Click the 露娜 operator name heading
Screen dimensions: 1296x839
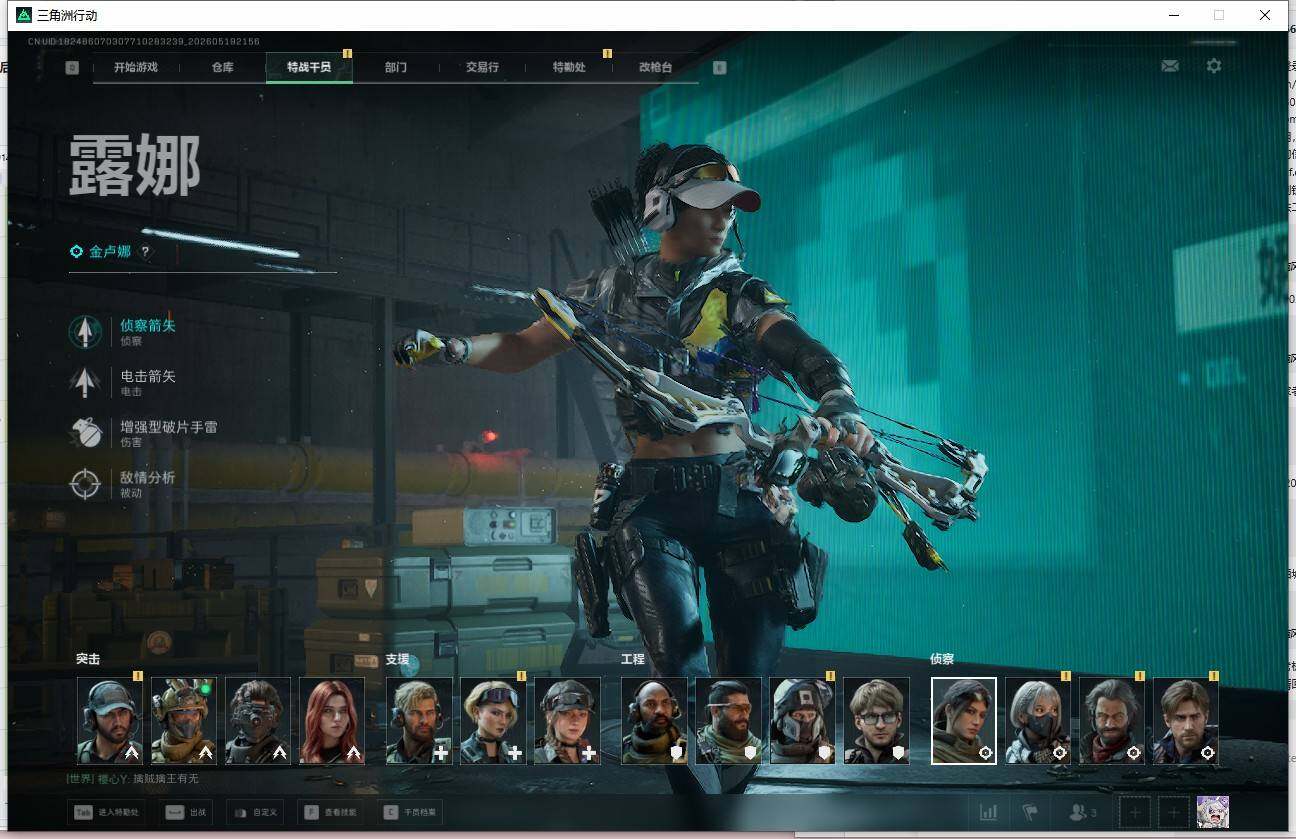[134, 165]
